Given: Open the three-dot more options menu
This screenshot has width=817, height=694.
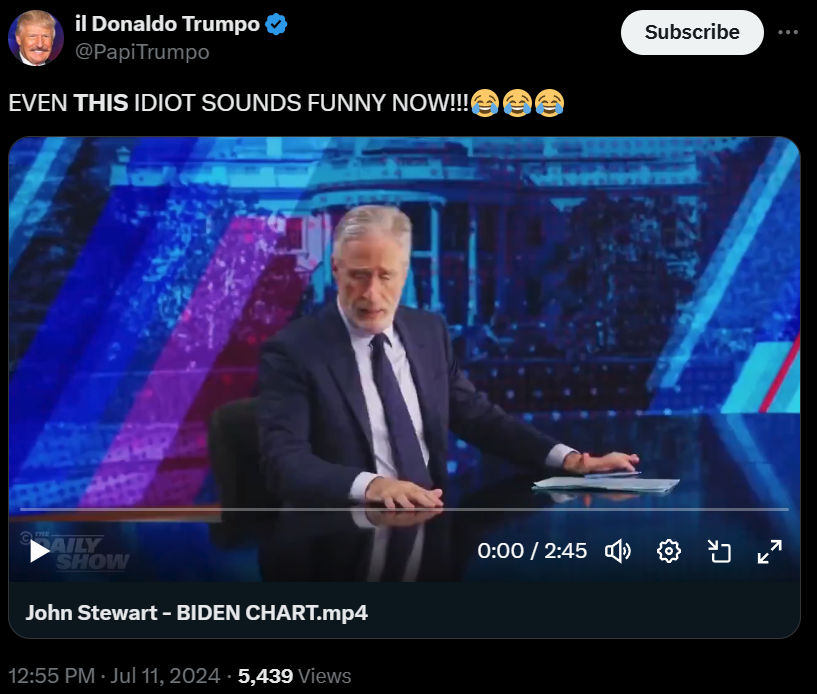Looking at the screenshot, I should pos(788,32).
